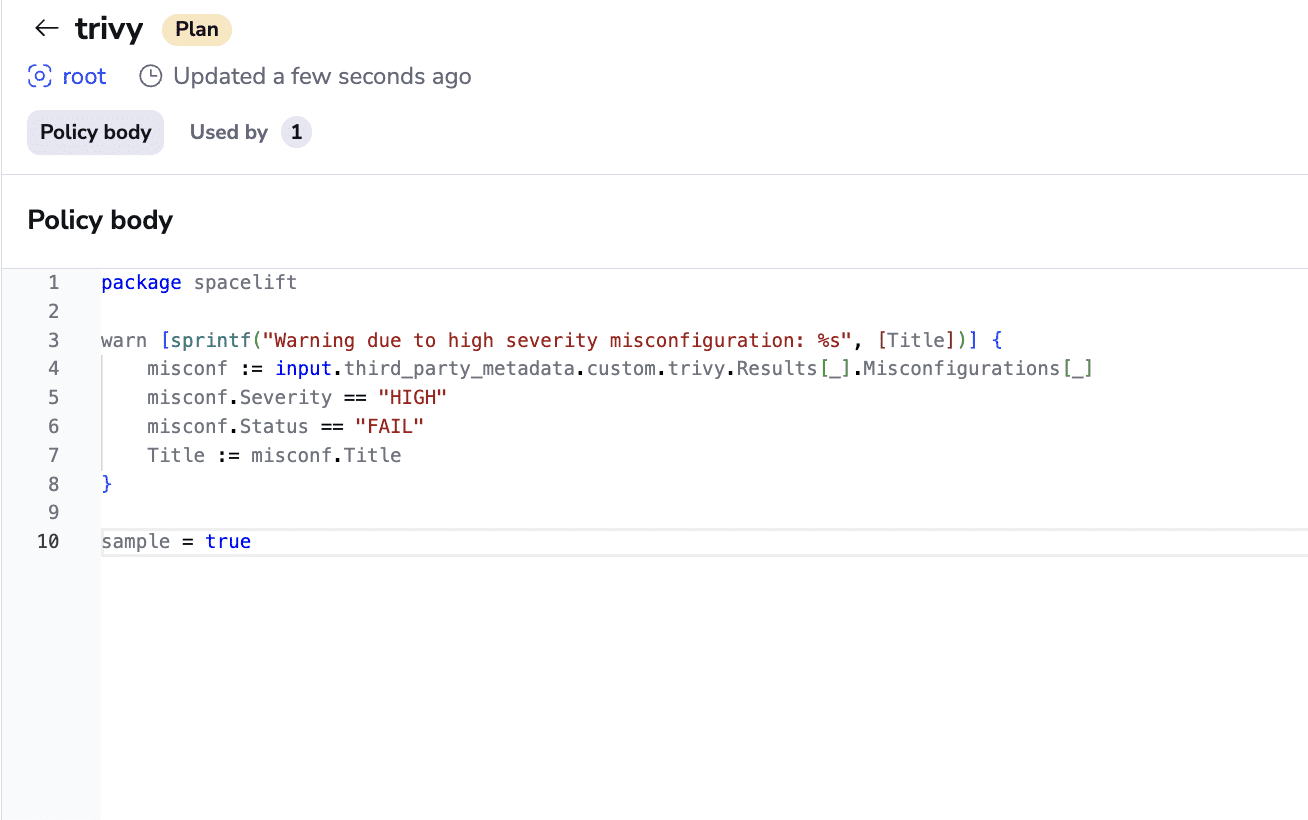Click the "FAIL" string literal
Image resolution: width=1308 pixels, height=820 pixels.
(x=389, y=427)
